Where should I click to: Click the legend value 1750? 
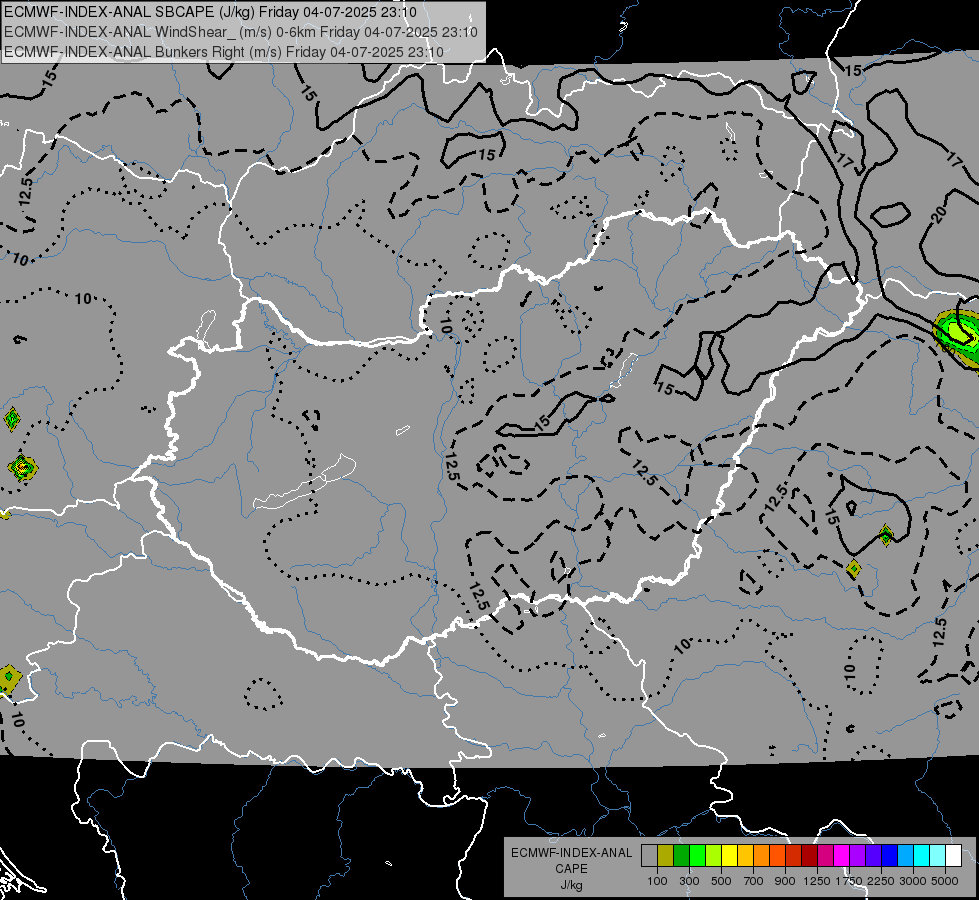pos(849,881)
